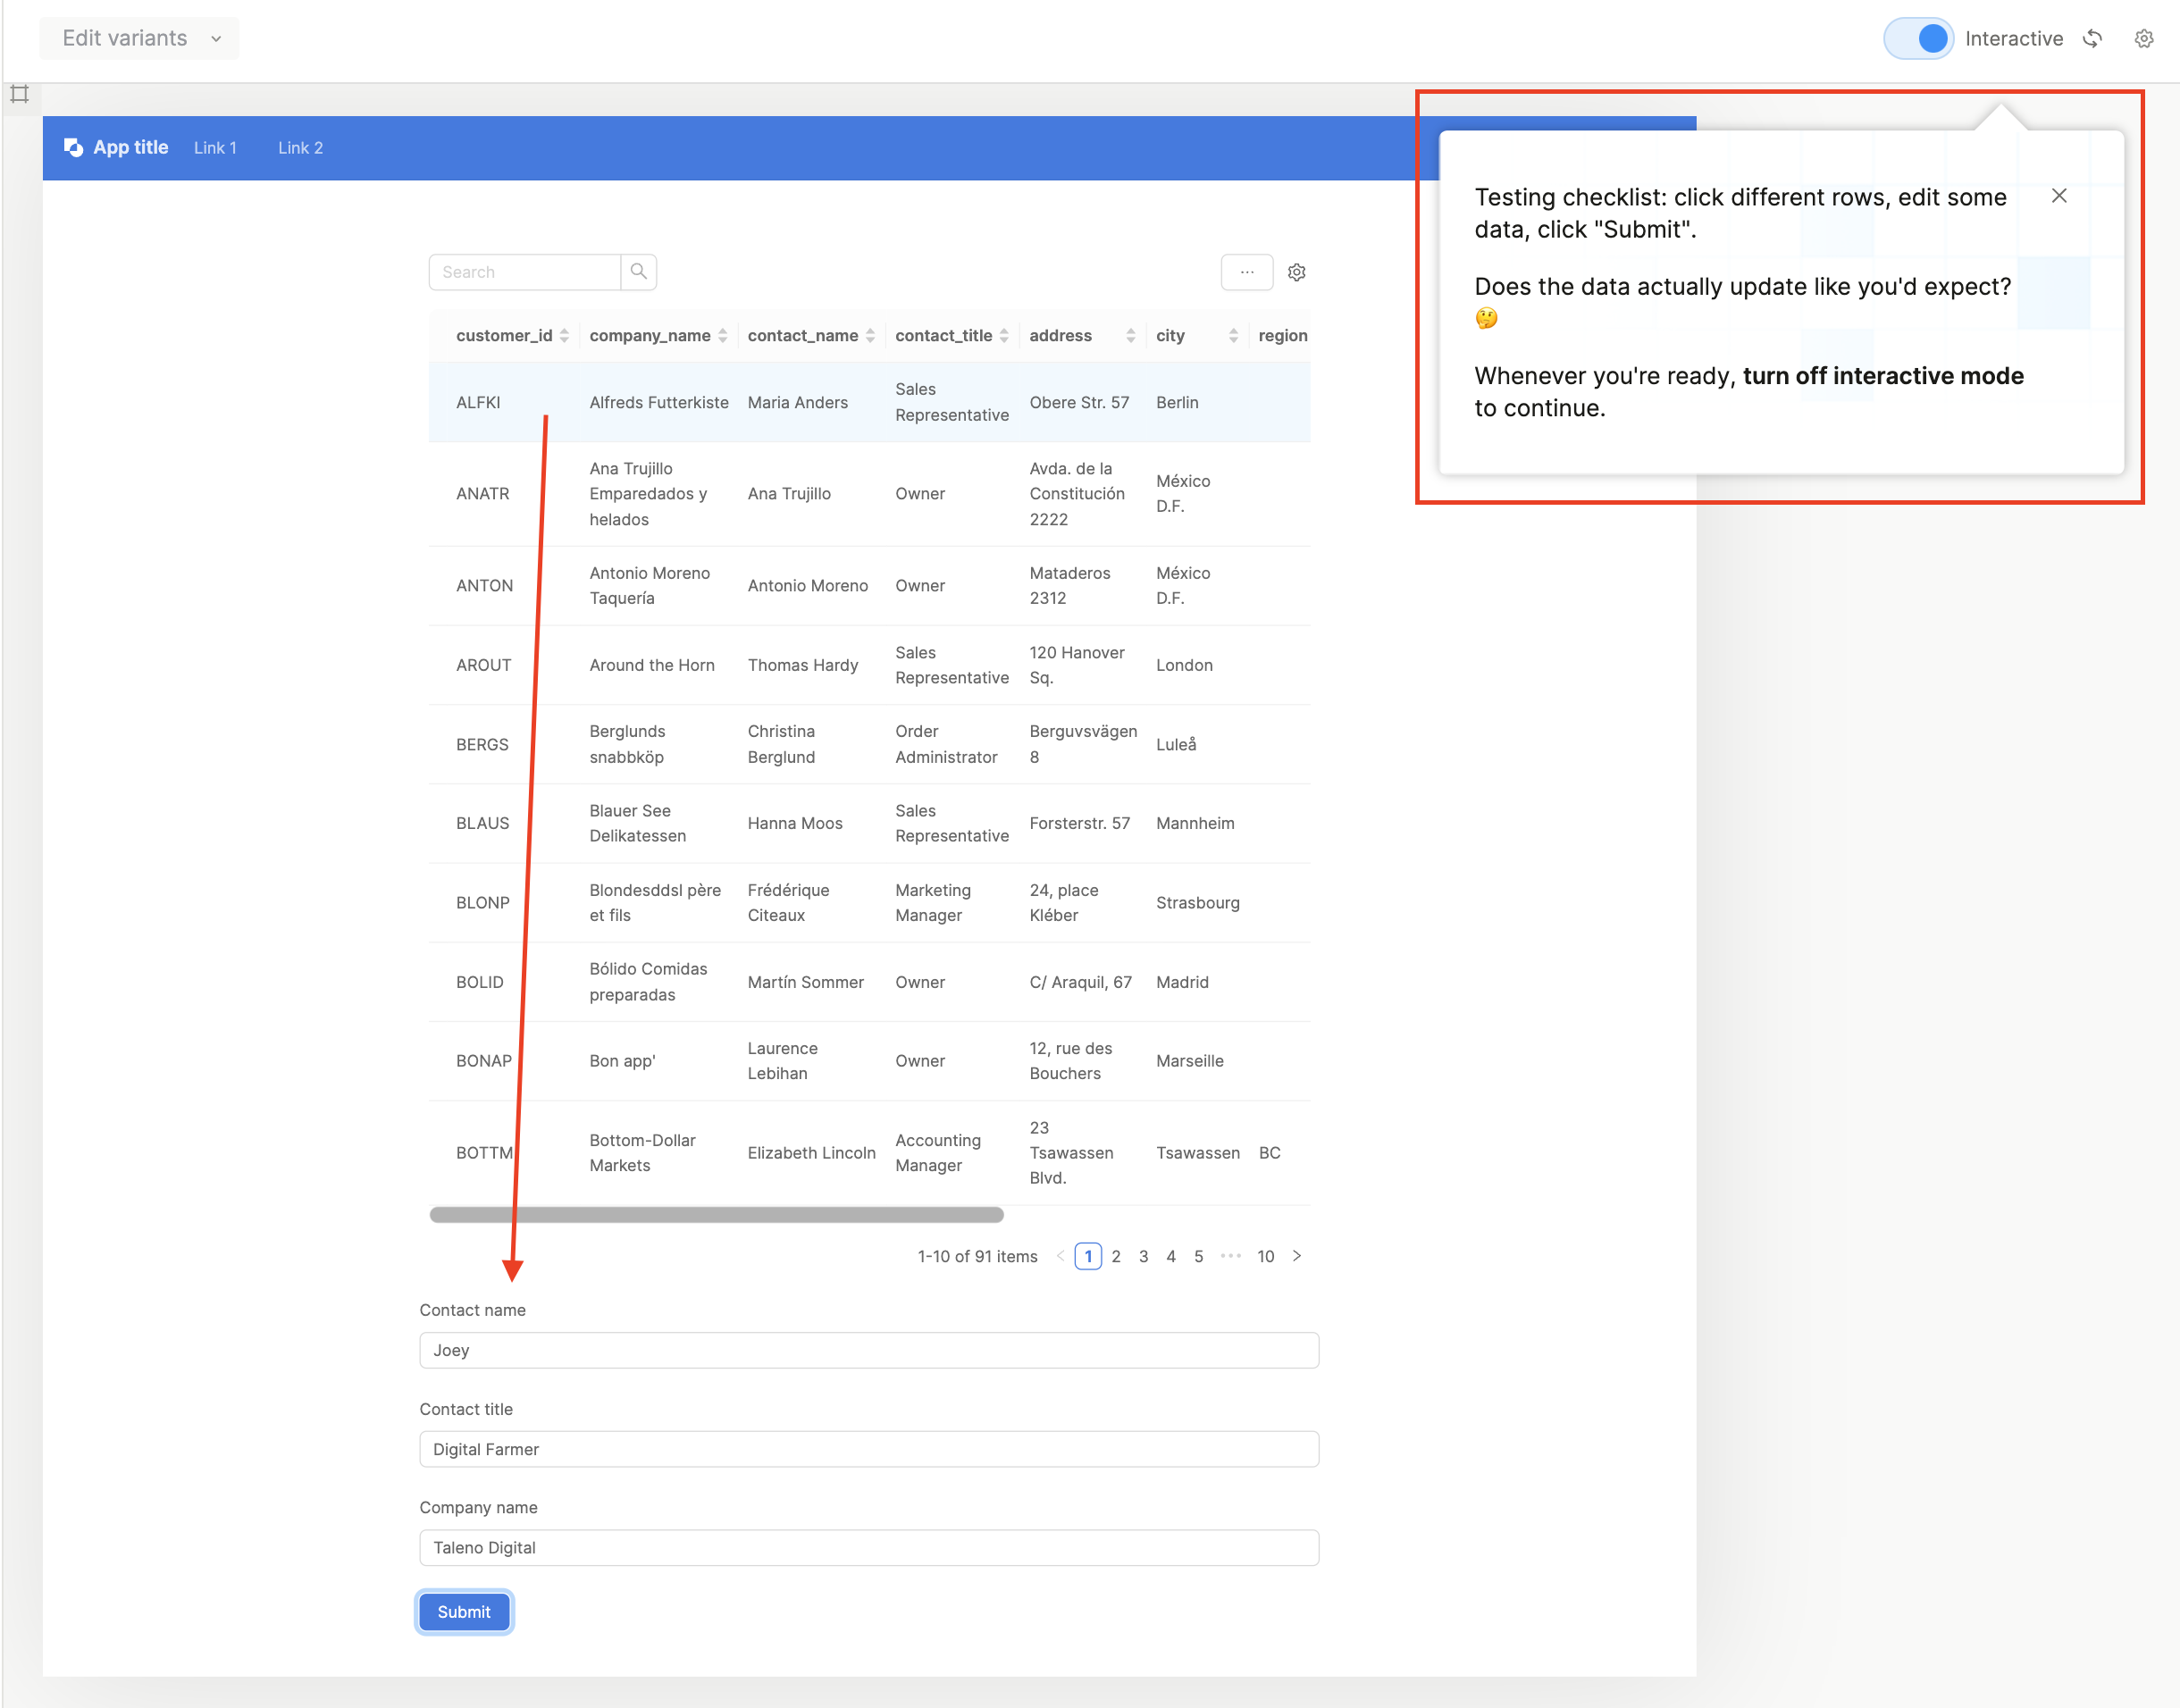Screen dimensions: 2180x1708
Task: Sort the contact_title column
Action: tap(1004, 336)
